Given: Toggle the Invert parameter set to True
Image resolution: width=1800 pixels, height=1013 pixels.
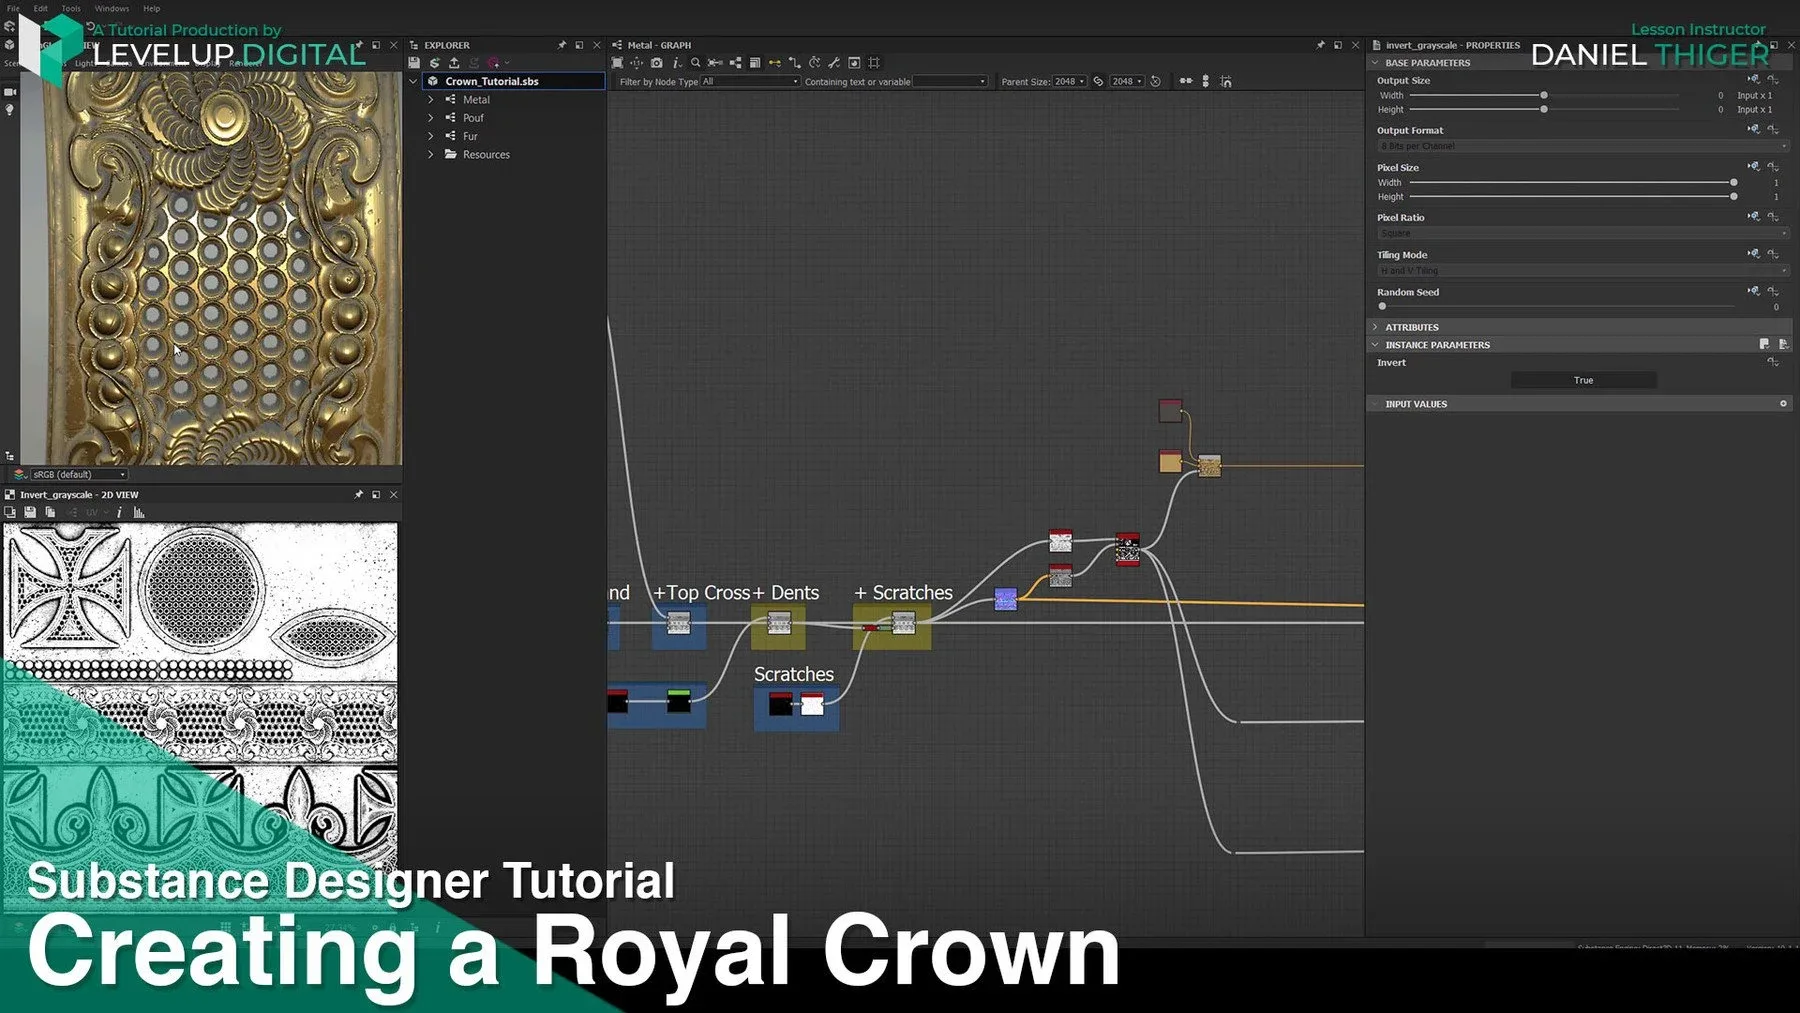Looking at the screenshot, I should pos(1583,380).
